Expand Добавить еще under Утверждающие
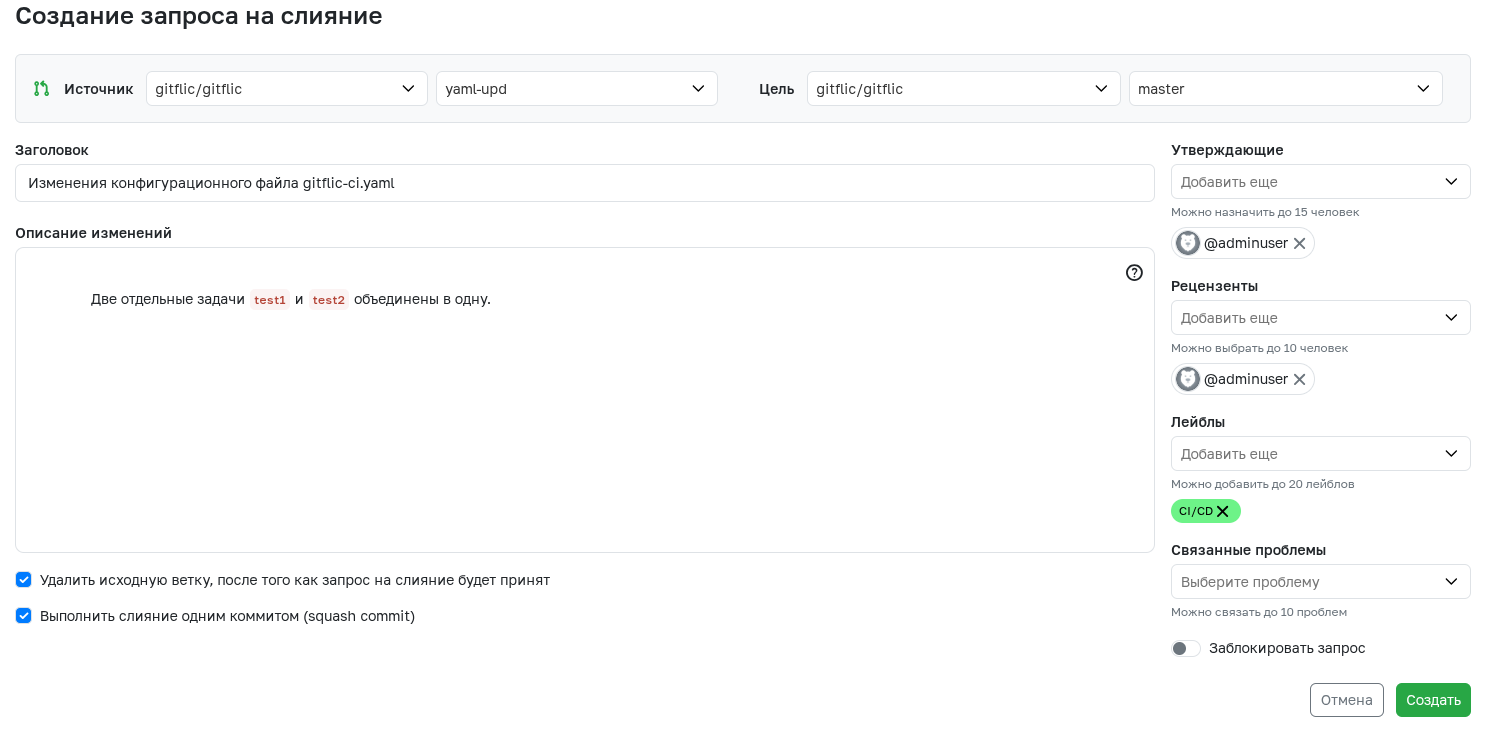1489x729 pixels. (1320, 181)
